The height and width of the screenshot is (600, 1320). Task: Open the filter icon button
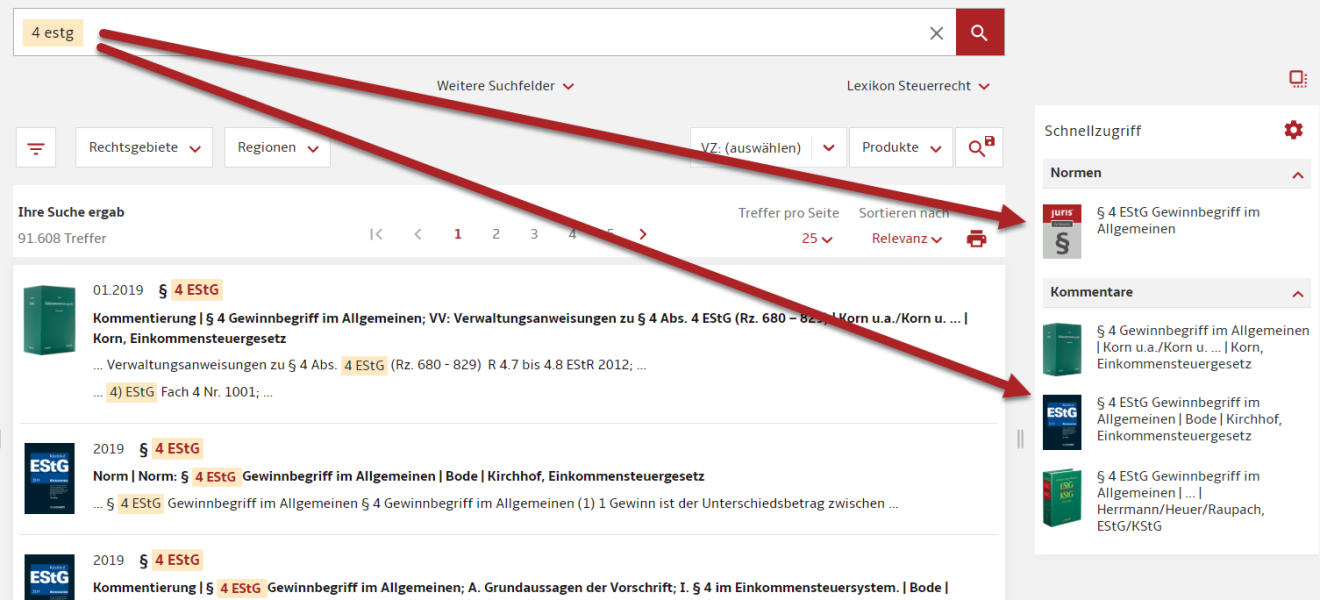pos(36,148)
